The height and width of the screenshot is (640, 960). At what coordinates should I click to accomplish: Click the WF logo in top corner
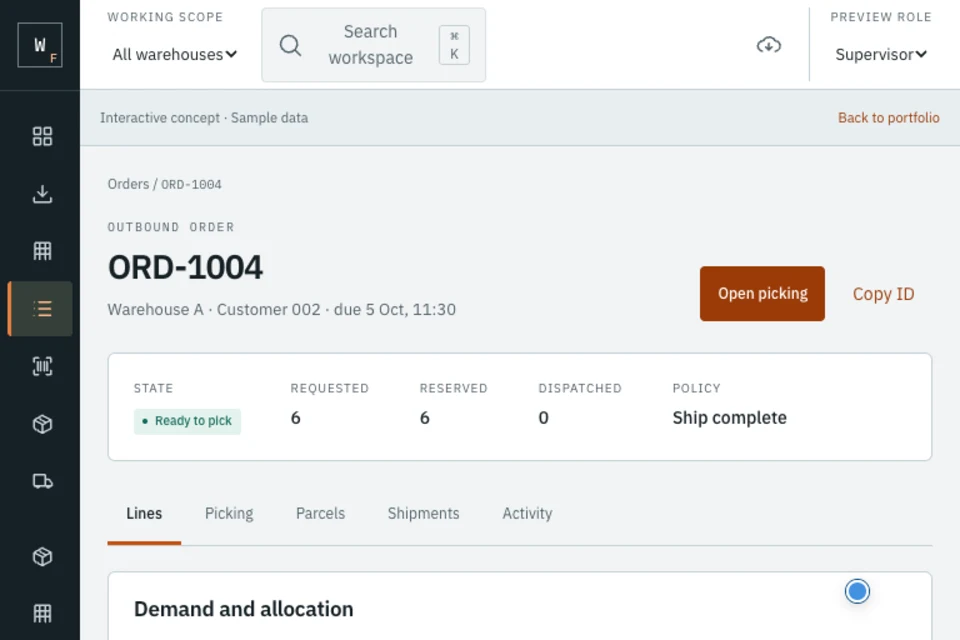pos(40,45)
